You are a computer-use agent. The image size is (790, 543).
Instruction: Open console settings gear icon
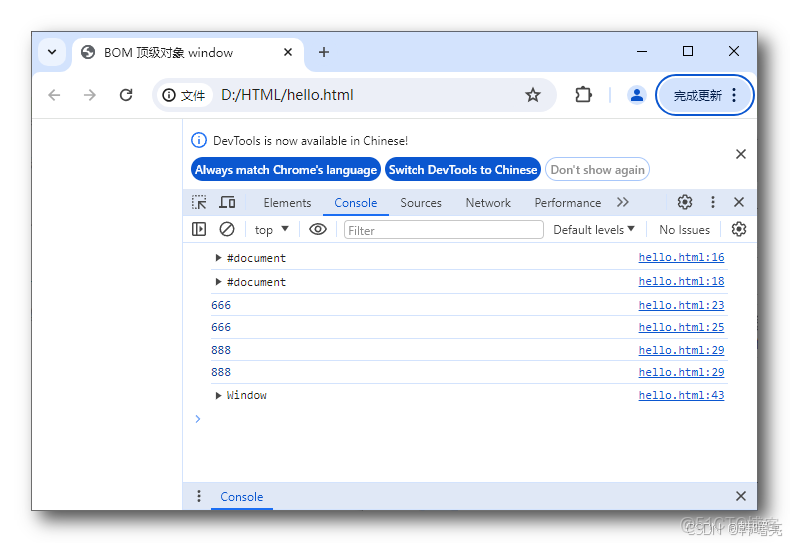click(x=739, y=230)
